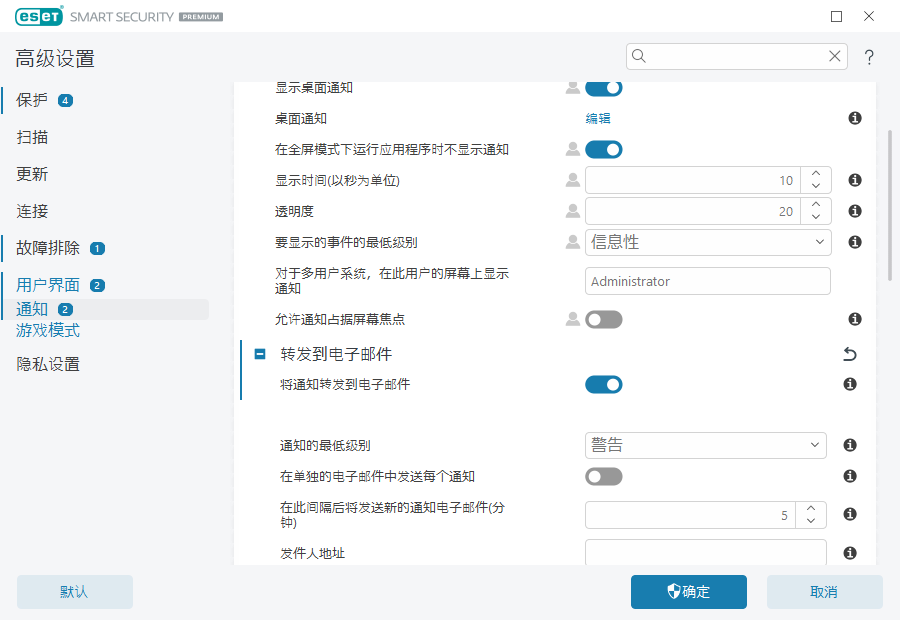This screenshot has width=900, height=620.
Task: Open the 警告 notification level dropdown
Action: click(706, 445)
